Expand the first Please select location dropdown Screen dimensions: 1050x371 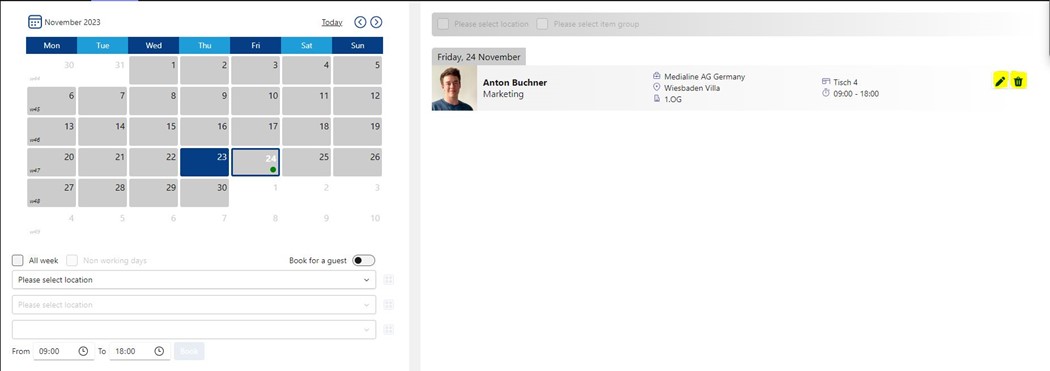point(194,280)
